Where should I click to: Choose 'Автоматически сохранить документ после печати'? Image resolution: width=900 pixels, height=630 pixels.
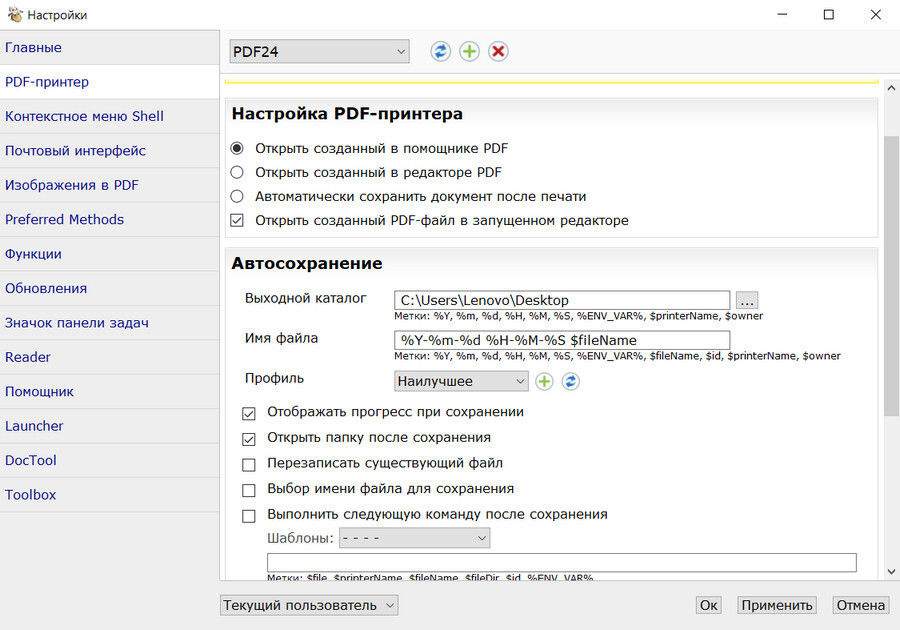236,196
